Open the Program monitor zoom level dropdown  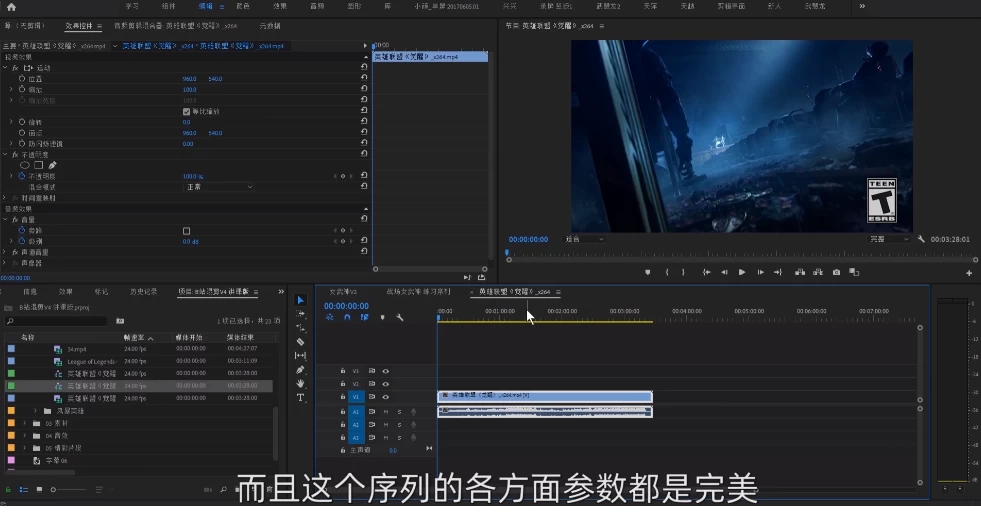[584, 239]
